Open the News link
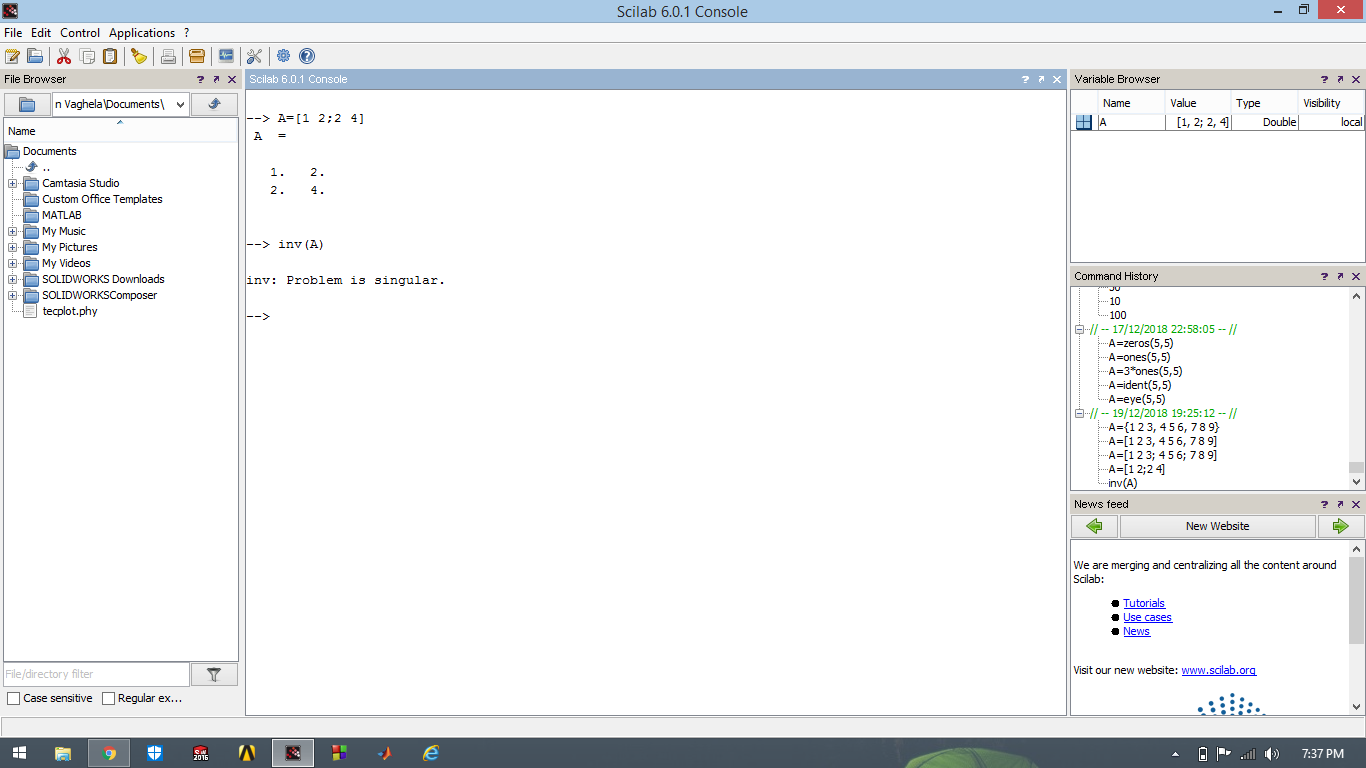 (x=1136, y=631)
